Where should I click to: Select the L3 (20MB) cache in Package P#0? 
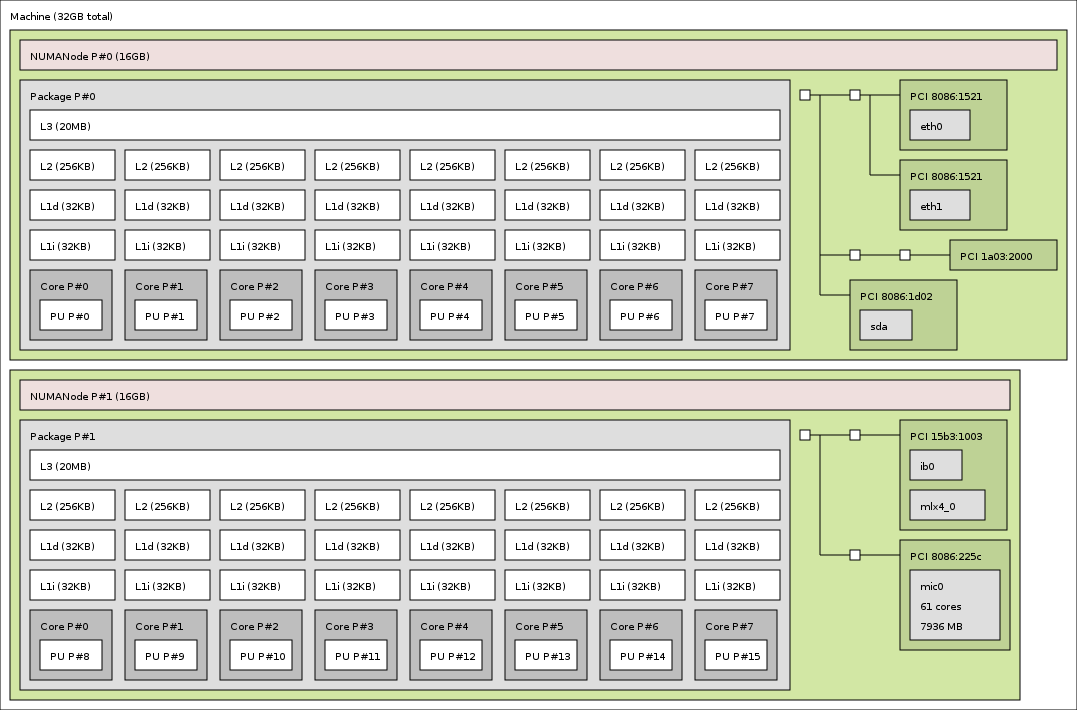pos(404,126)
